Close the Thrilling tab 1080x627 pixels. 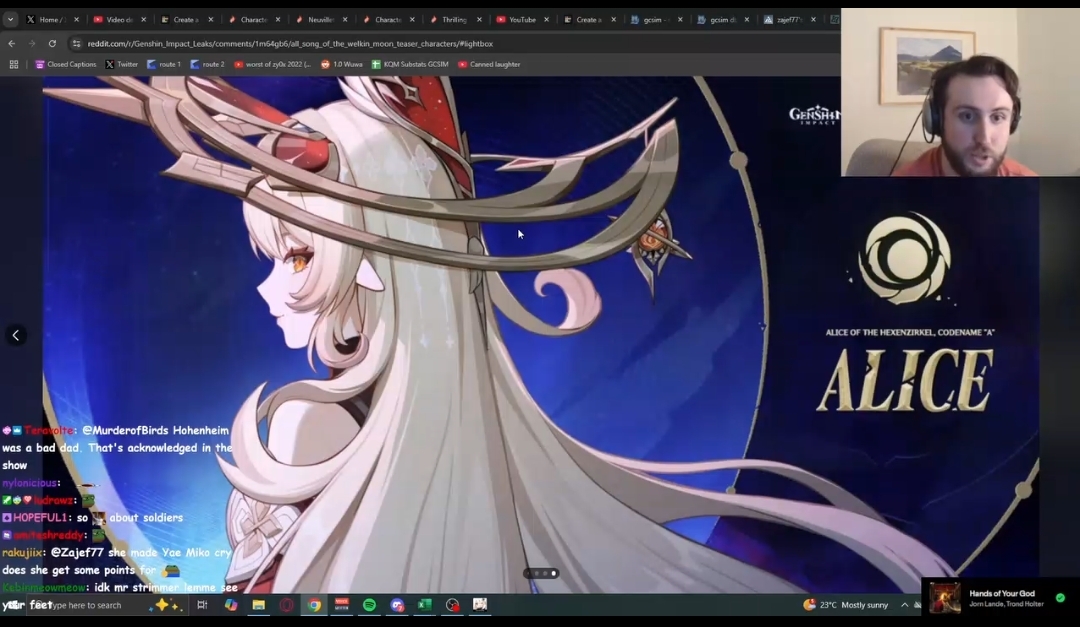pyautogui.click(x=479, y=19)
